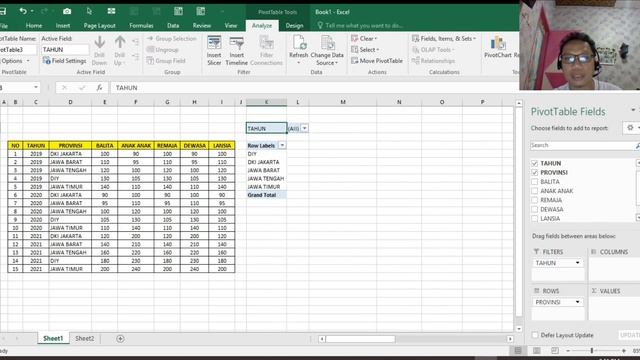Click Change Data Source icon
This screenshot has height=360, width=640.
click(327, 43)
